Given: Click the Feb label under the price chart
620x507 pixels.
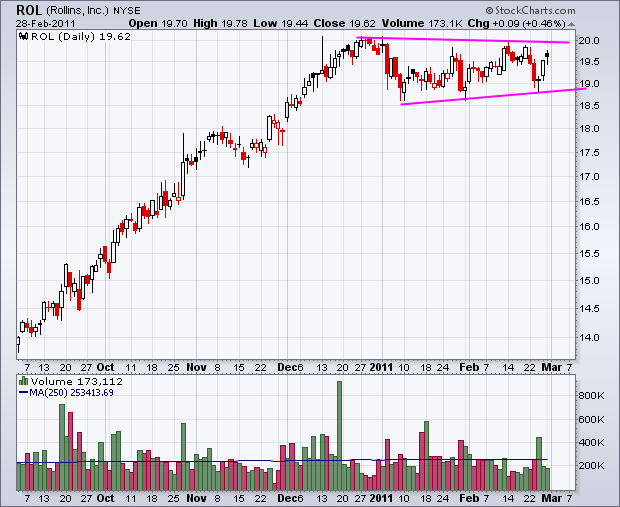Looking at the screenshot, I should (x=469, y=367).
